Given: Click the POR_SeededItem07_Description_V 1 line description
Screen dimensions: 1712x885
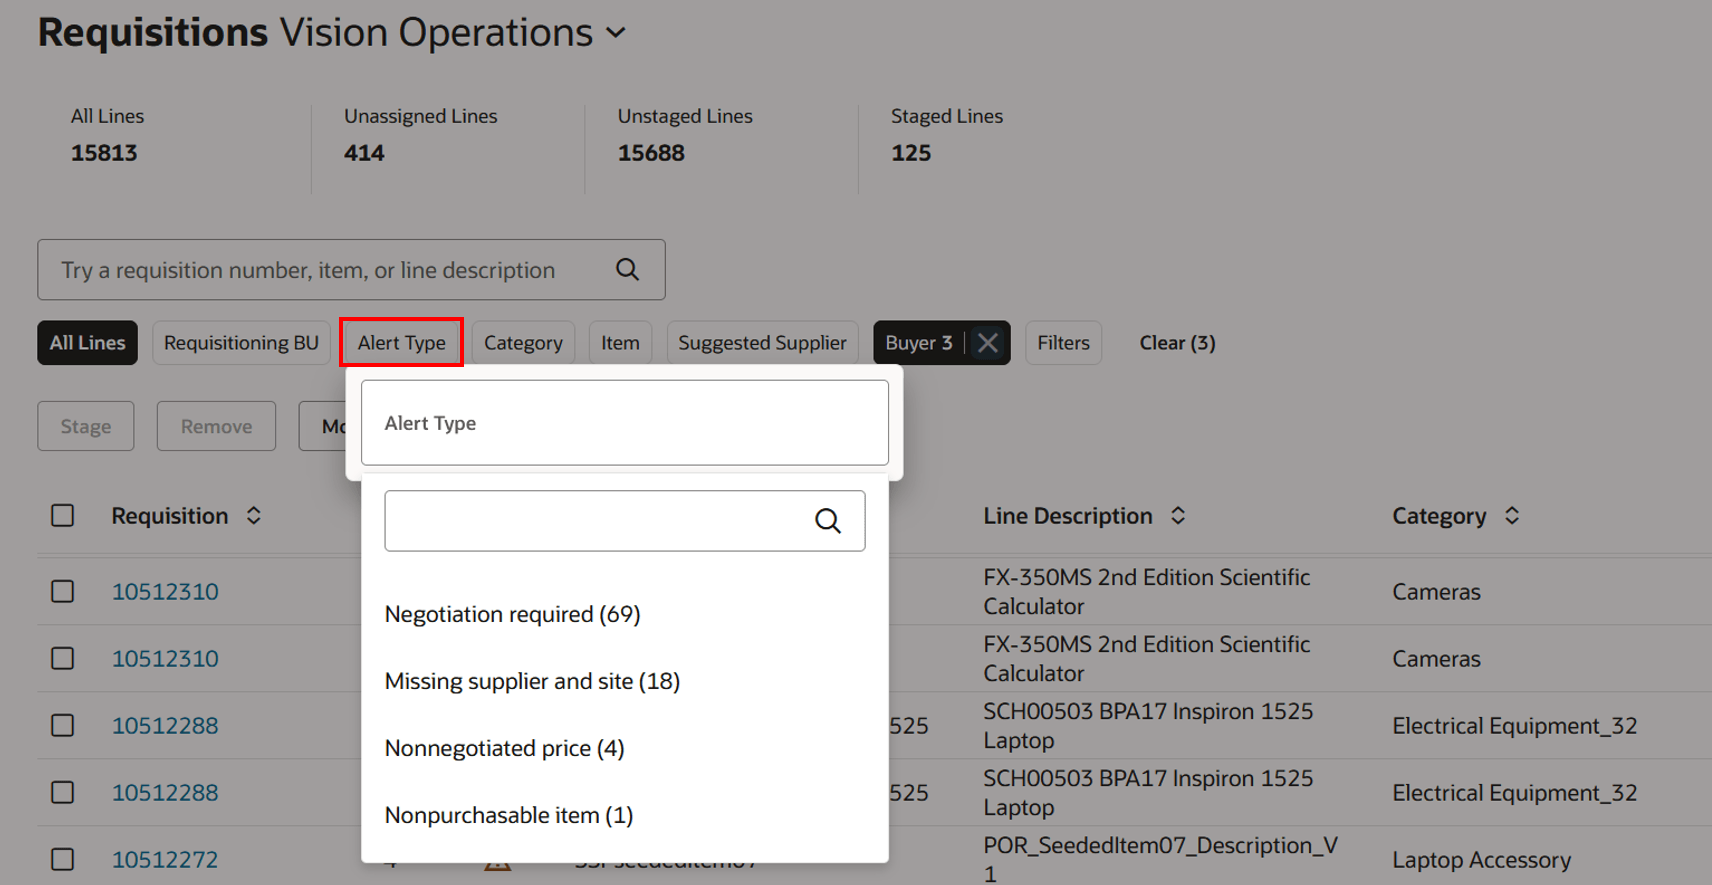Looking at the screenshot, I should tap(1160, 859).
